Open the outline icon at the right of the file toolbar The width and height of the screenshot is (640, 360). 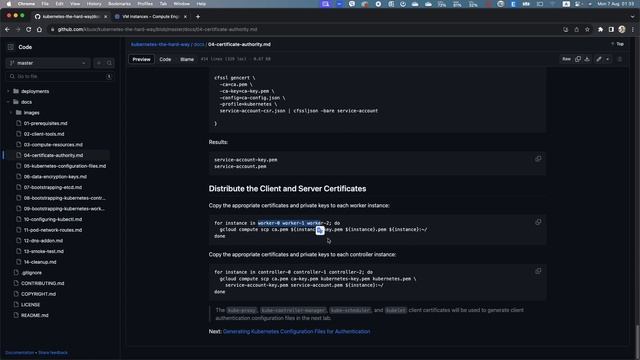point(620,59)
